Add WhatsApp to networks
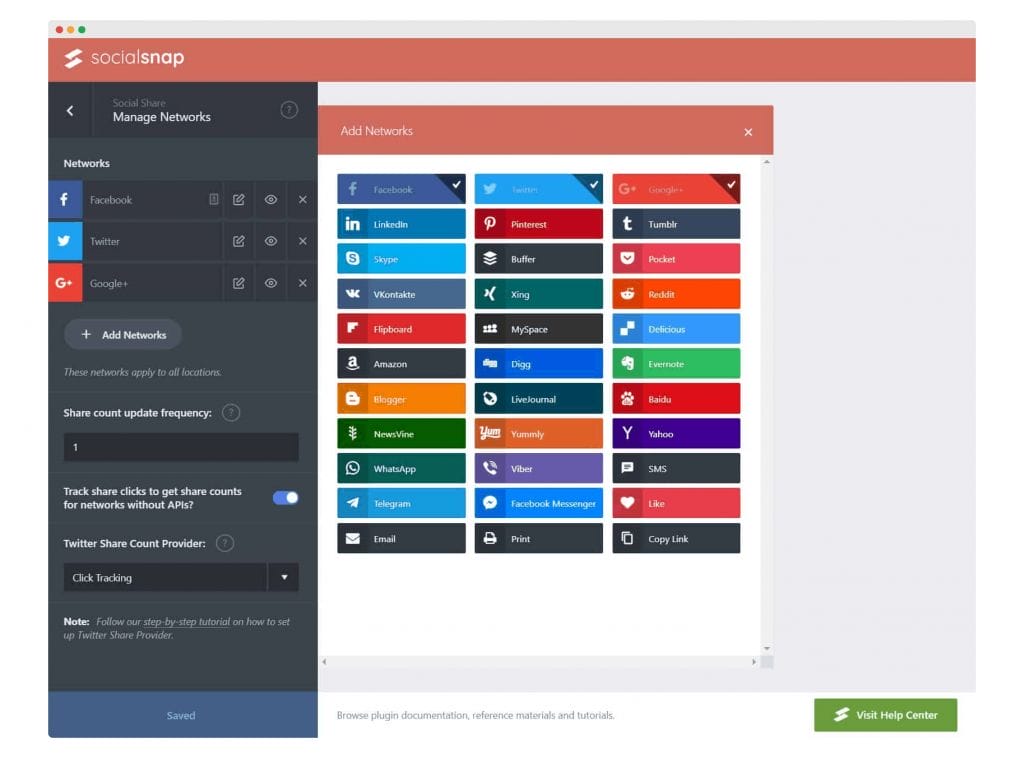The image size is (1024, 758). [401, 468]
